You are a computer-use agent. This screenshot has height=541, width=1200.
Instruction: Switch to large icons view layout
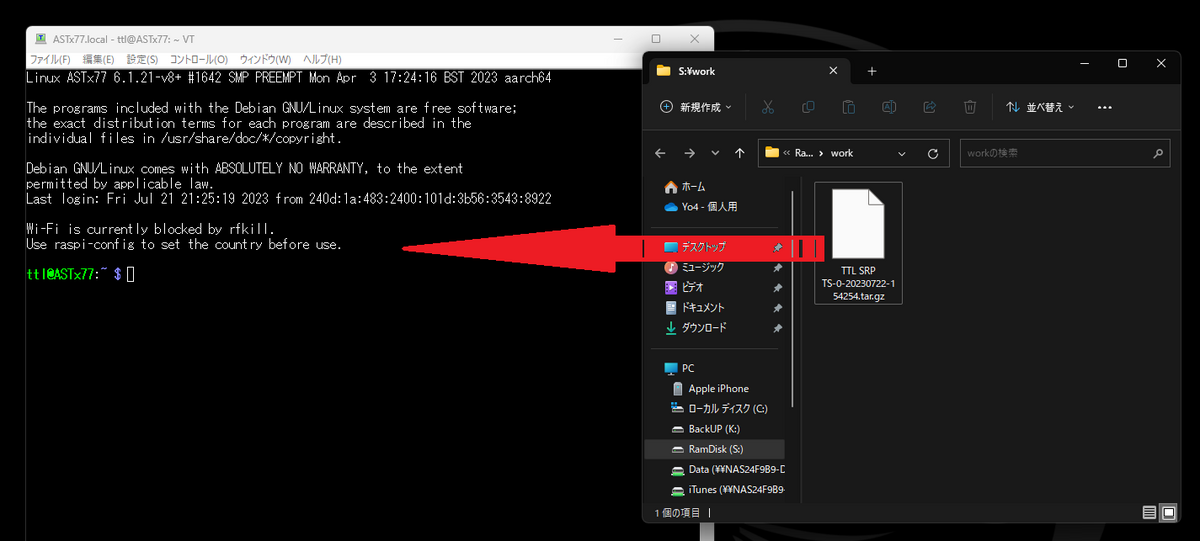point(1169,513)
